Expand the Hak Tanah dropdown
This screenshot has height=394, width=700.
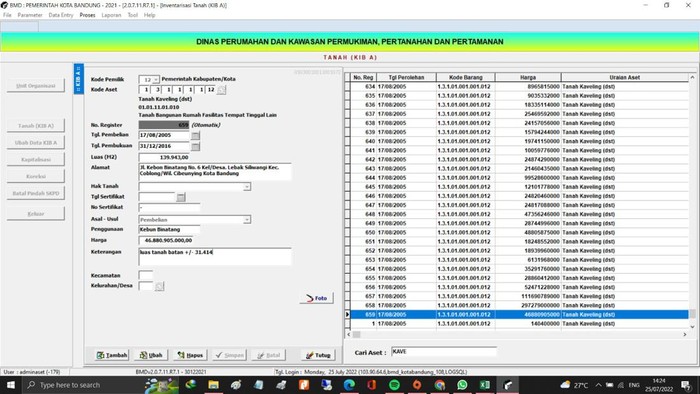coord(246,187)
